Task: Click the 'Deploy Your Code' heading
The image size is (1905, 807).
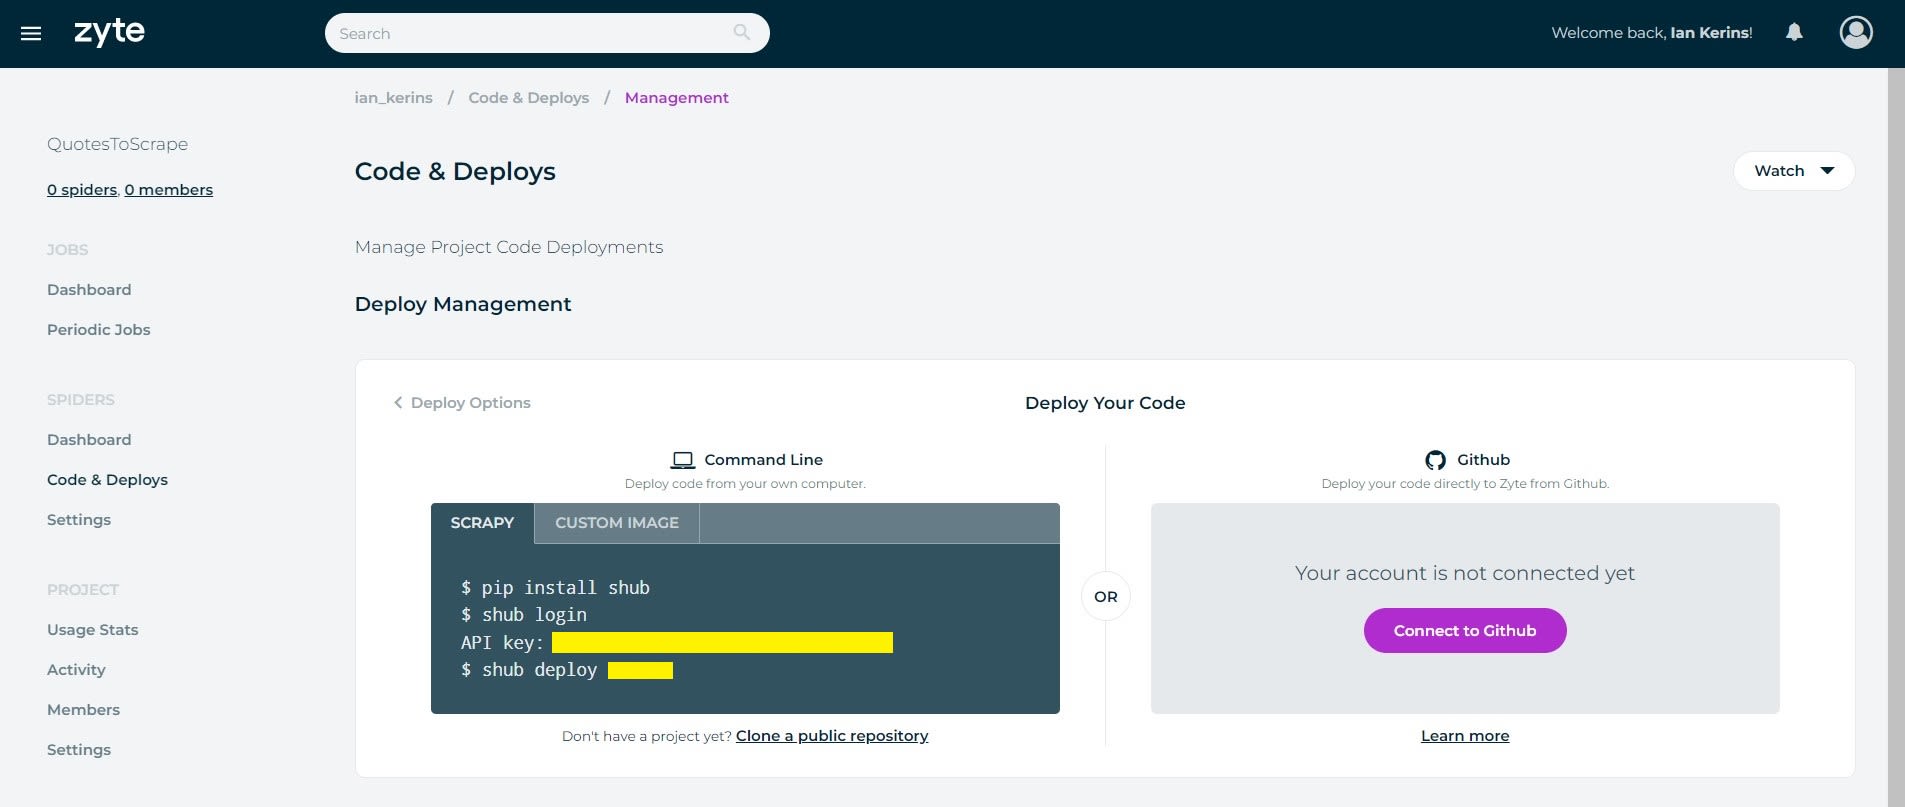Action: (x=1105, y=403)
